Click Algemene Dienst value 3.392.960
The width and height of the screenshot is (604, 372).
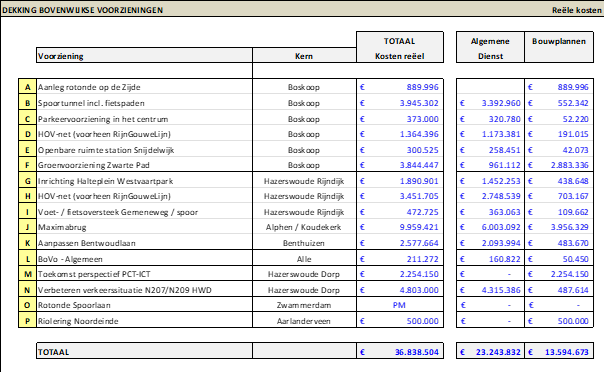[x=490, y=103]
